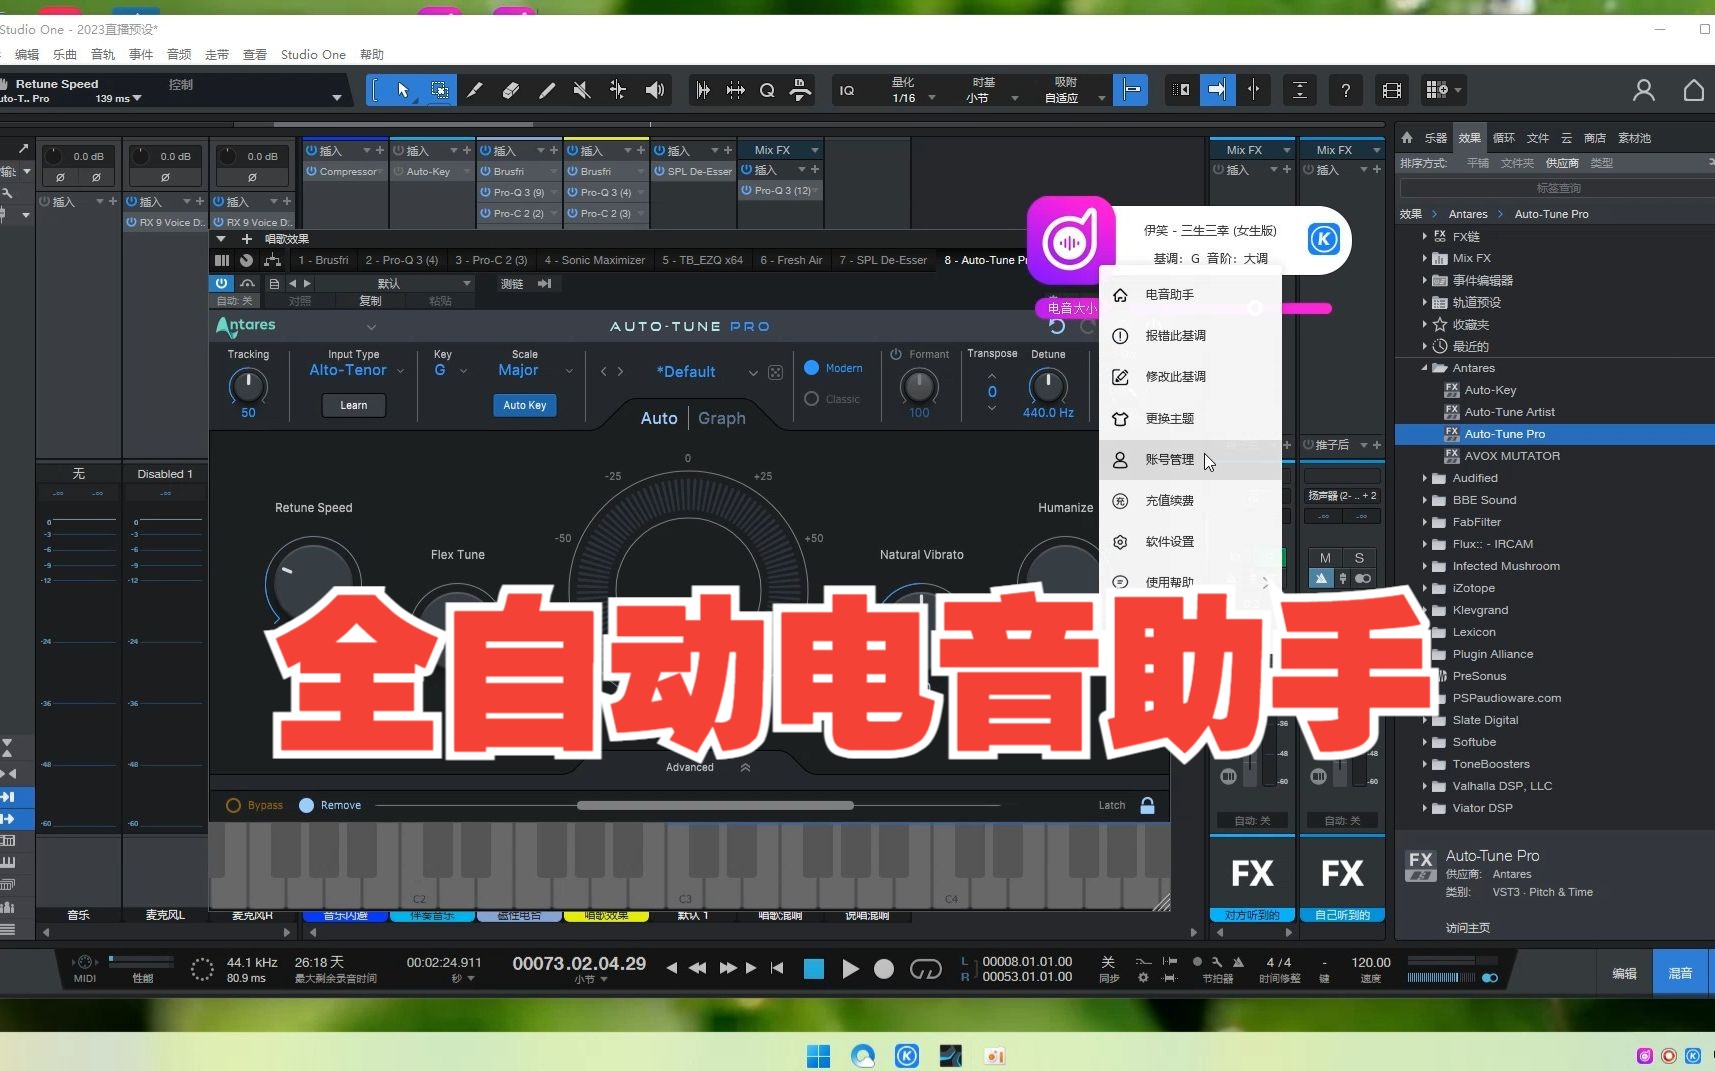Collapse the Antares folder
Image resolution: width=1715 pixels, height=1071 pixels.
(x=1425, y=368)
